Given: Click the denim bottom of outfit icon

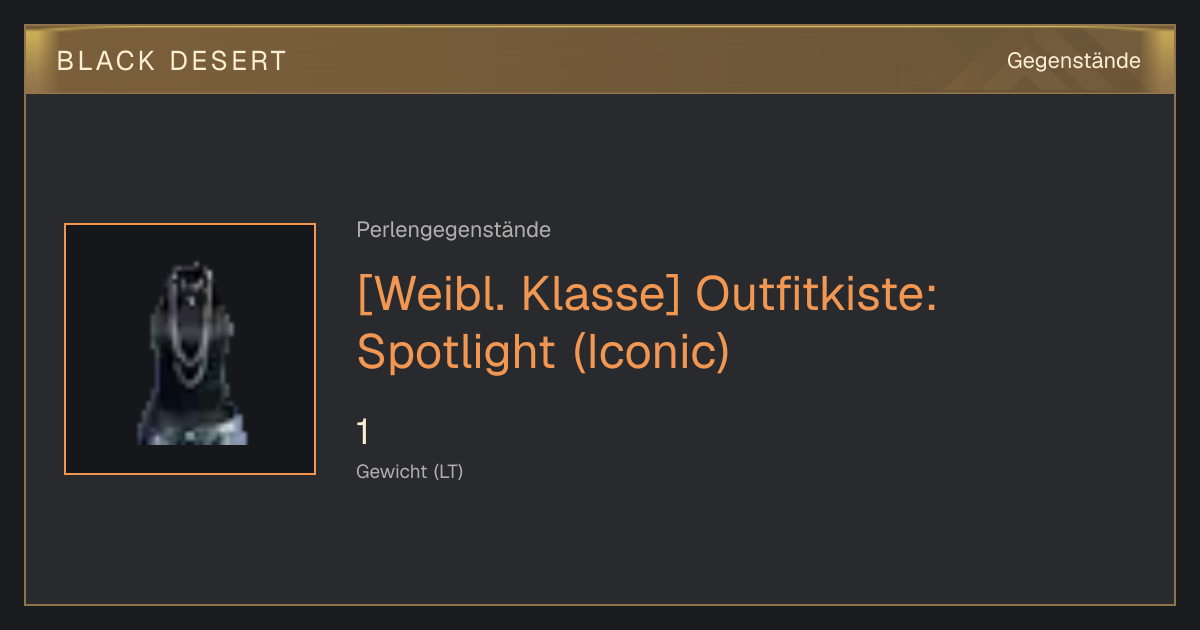Looking at the screenshot, I should point(192,429).
